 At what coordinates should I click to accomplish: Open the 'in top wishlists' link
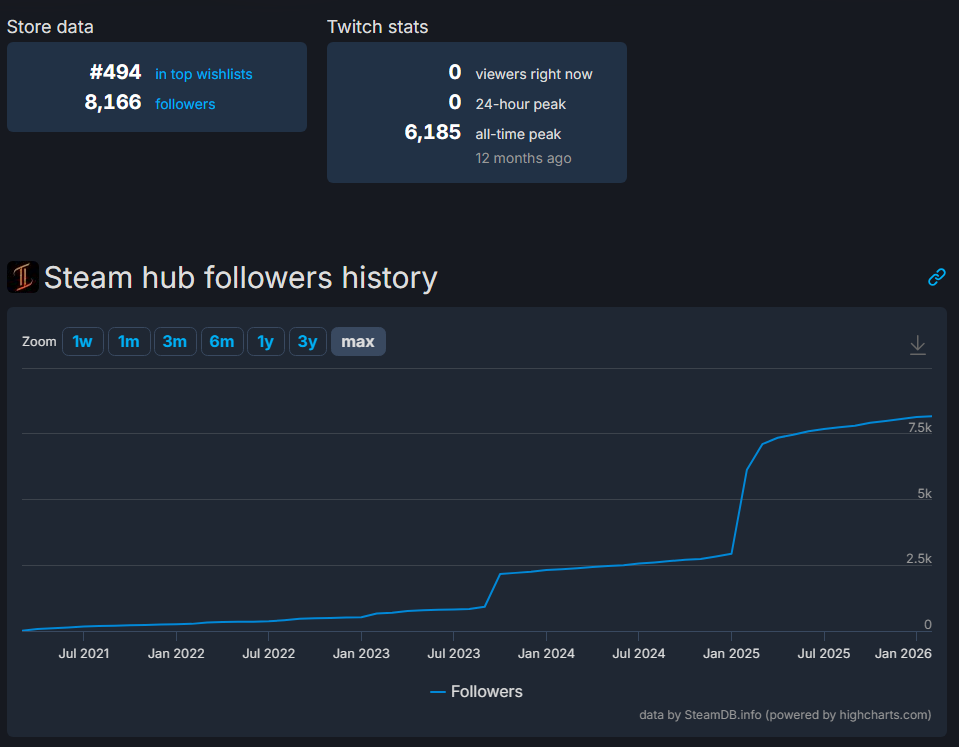click(x=204, y=74)
